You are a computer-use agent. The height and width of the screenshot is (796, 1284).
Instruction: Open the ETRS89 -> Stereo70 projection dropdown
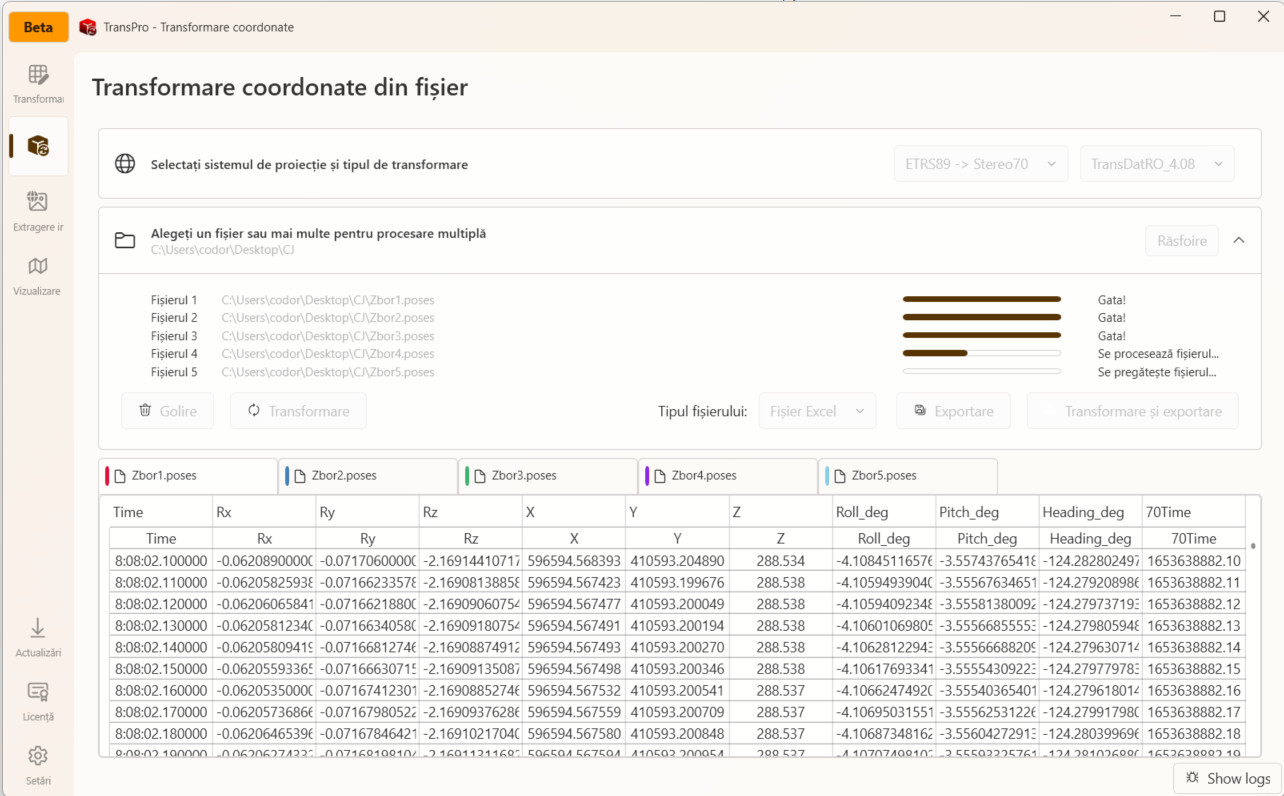[980, 163]
